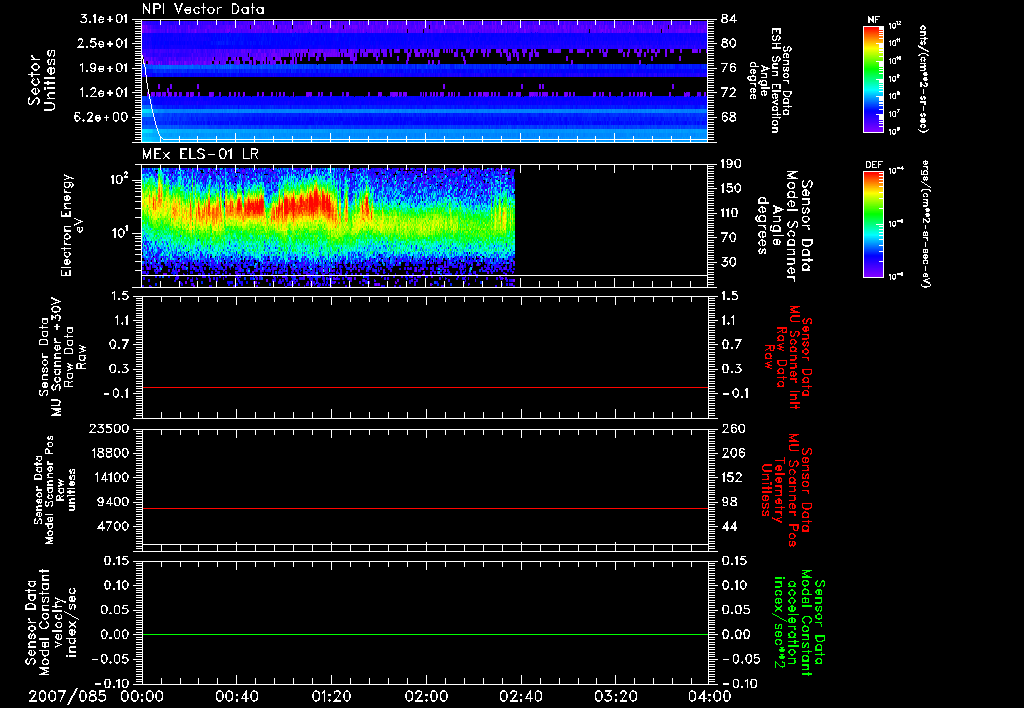This screenshot has height=708, width=1024.
Task: Click the ESH Sun Elevation Angle label
Action: pyautogui.click(x=770, y=80)
